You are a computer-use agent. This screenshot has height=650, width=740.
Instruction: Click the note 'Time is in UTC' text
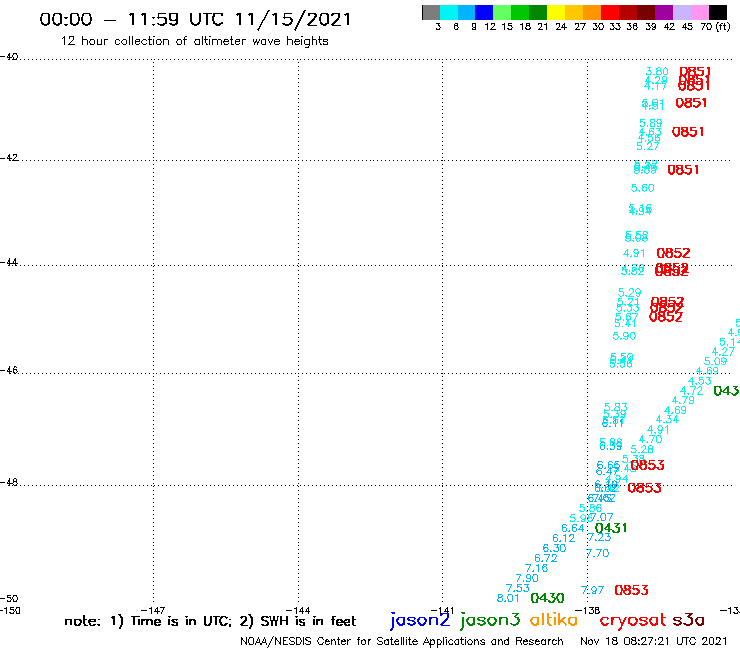coord(181,621)
